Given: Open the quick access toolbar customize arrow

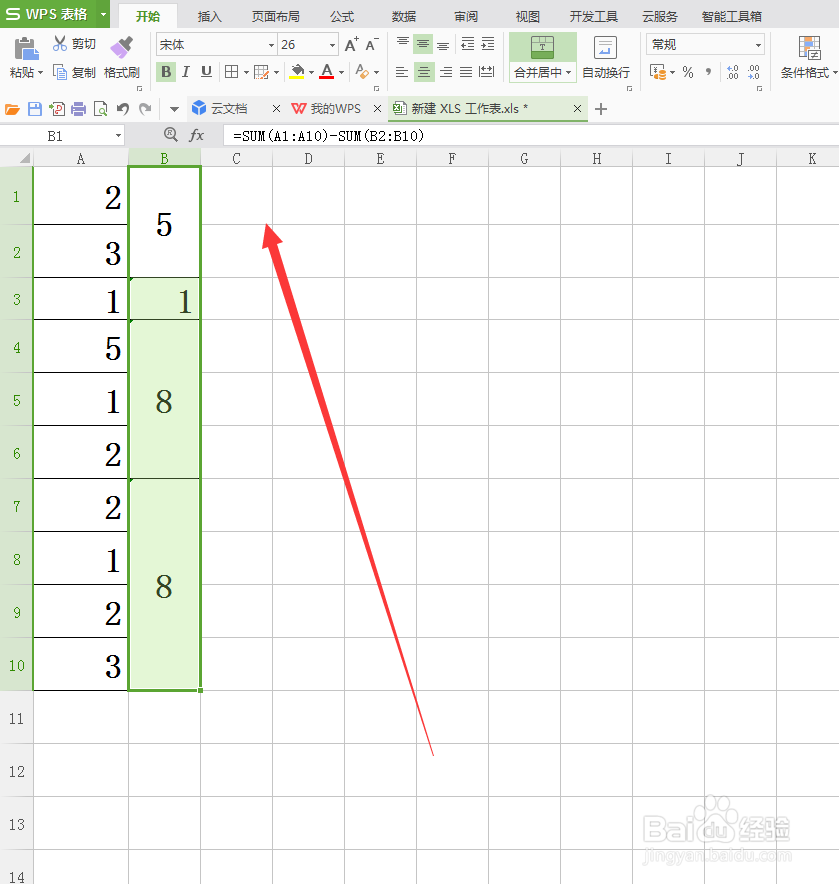Looking at the screenshot, I should coord(174,109).
